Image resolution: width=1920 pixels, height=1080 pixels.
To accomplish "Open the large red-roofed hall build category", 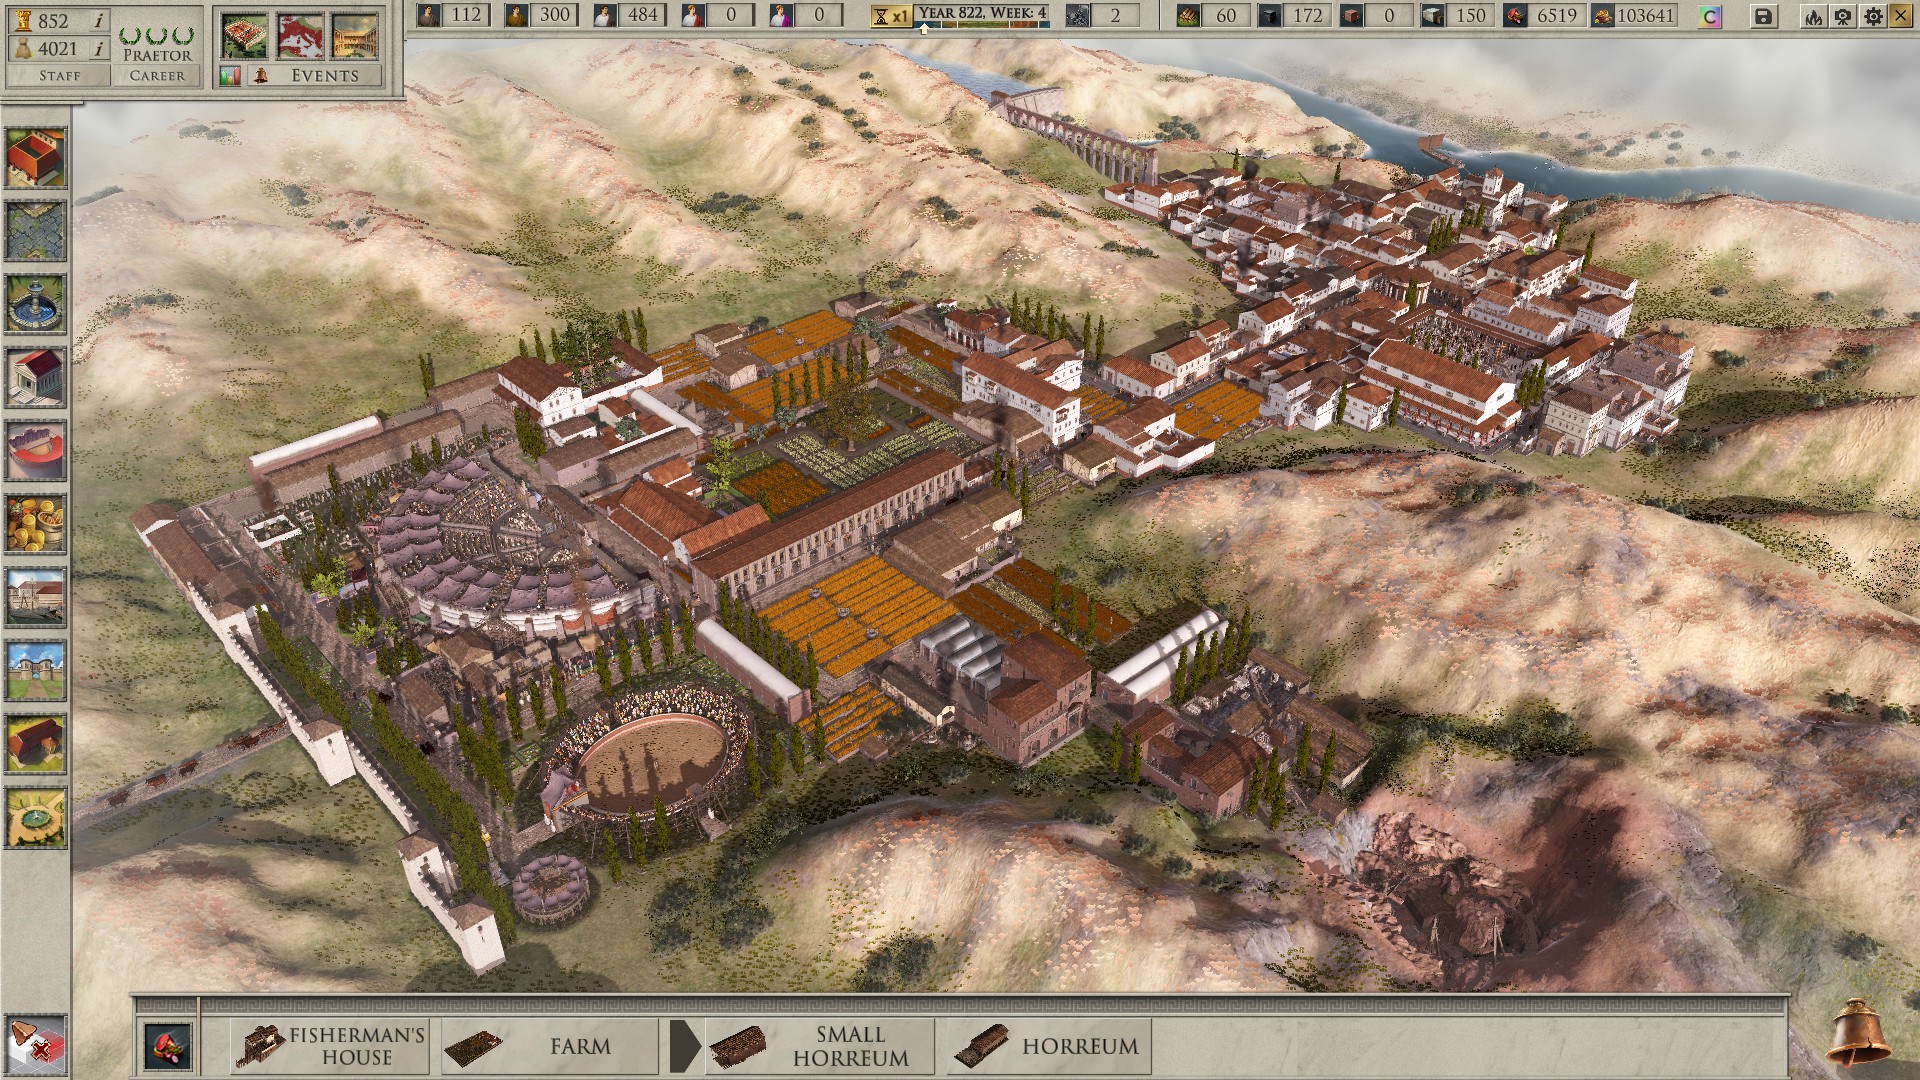I will point(36,744).
